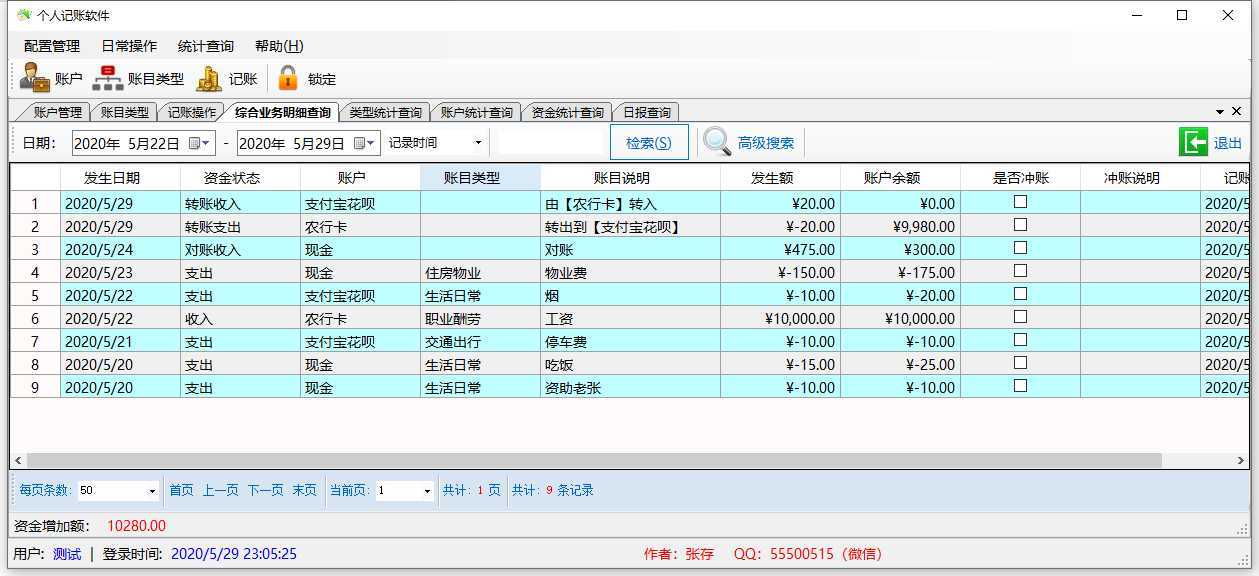Click scrollbar right arrow
1259x576 pixels.
point(1240,461)
